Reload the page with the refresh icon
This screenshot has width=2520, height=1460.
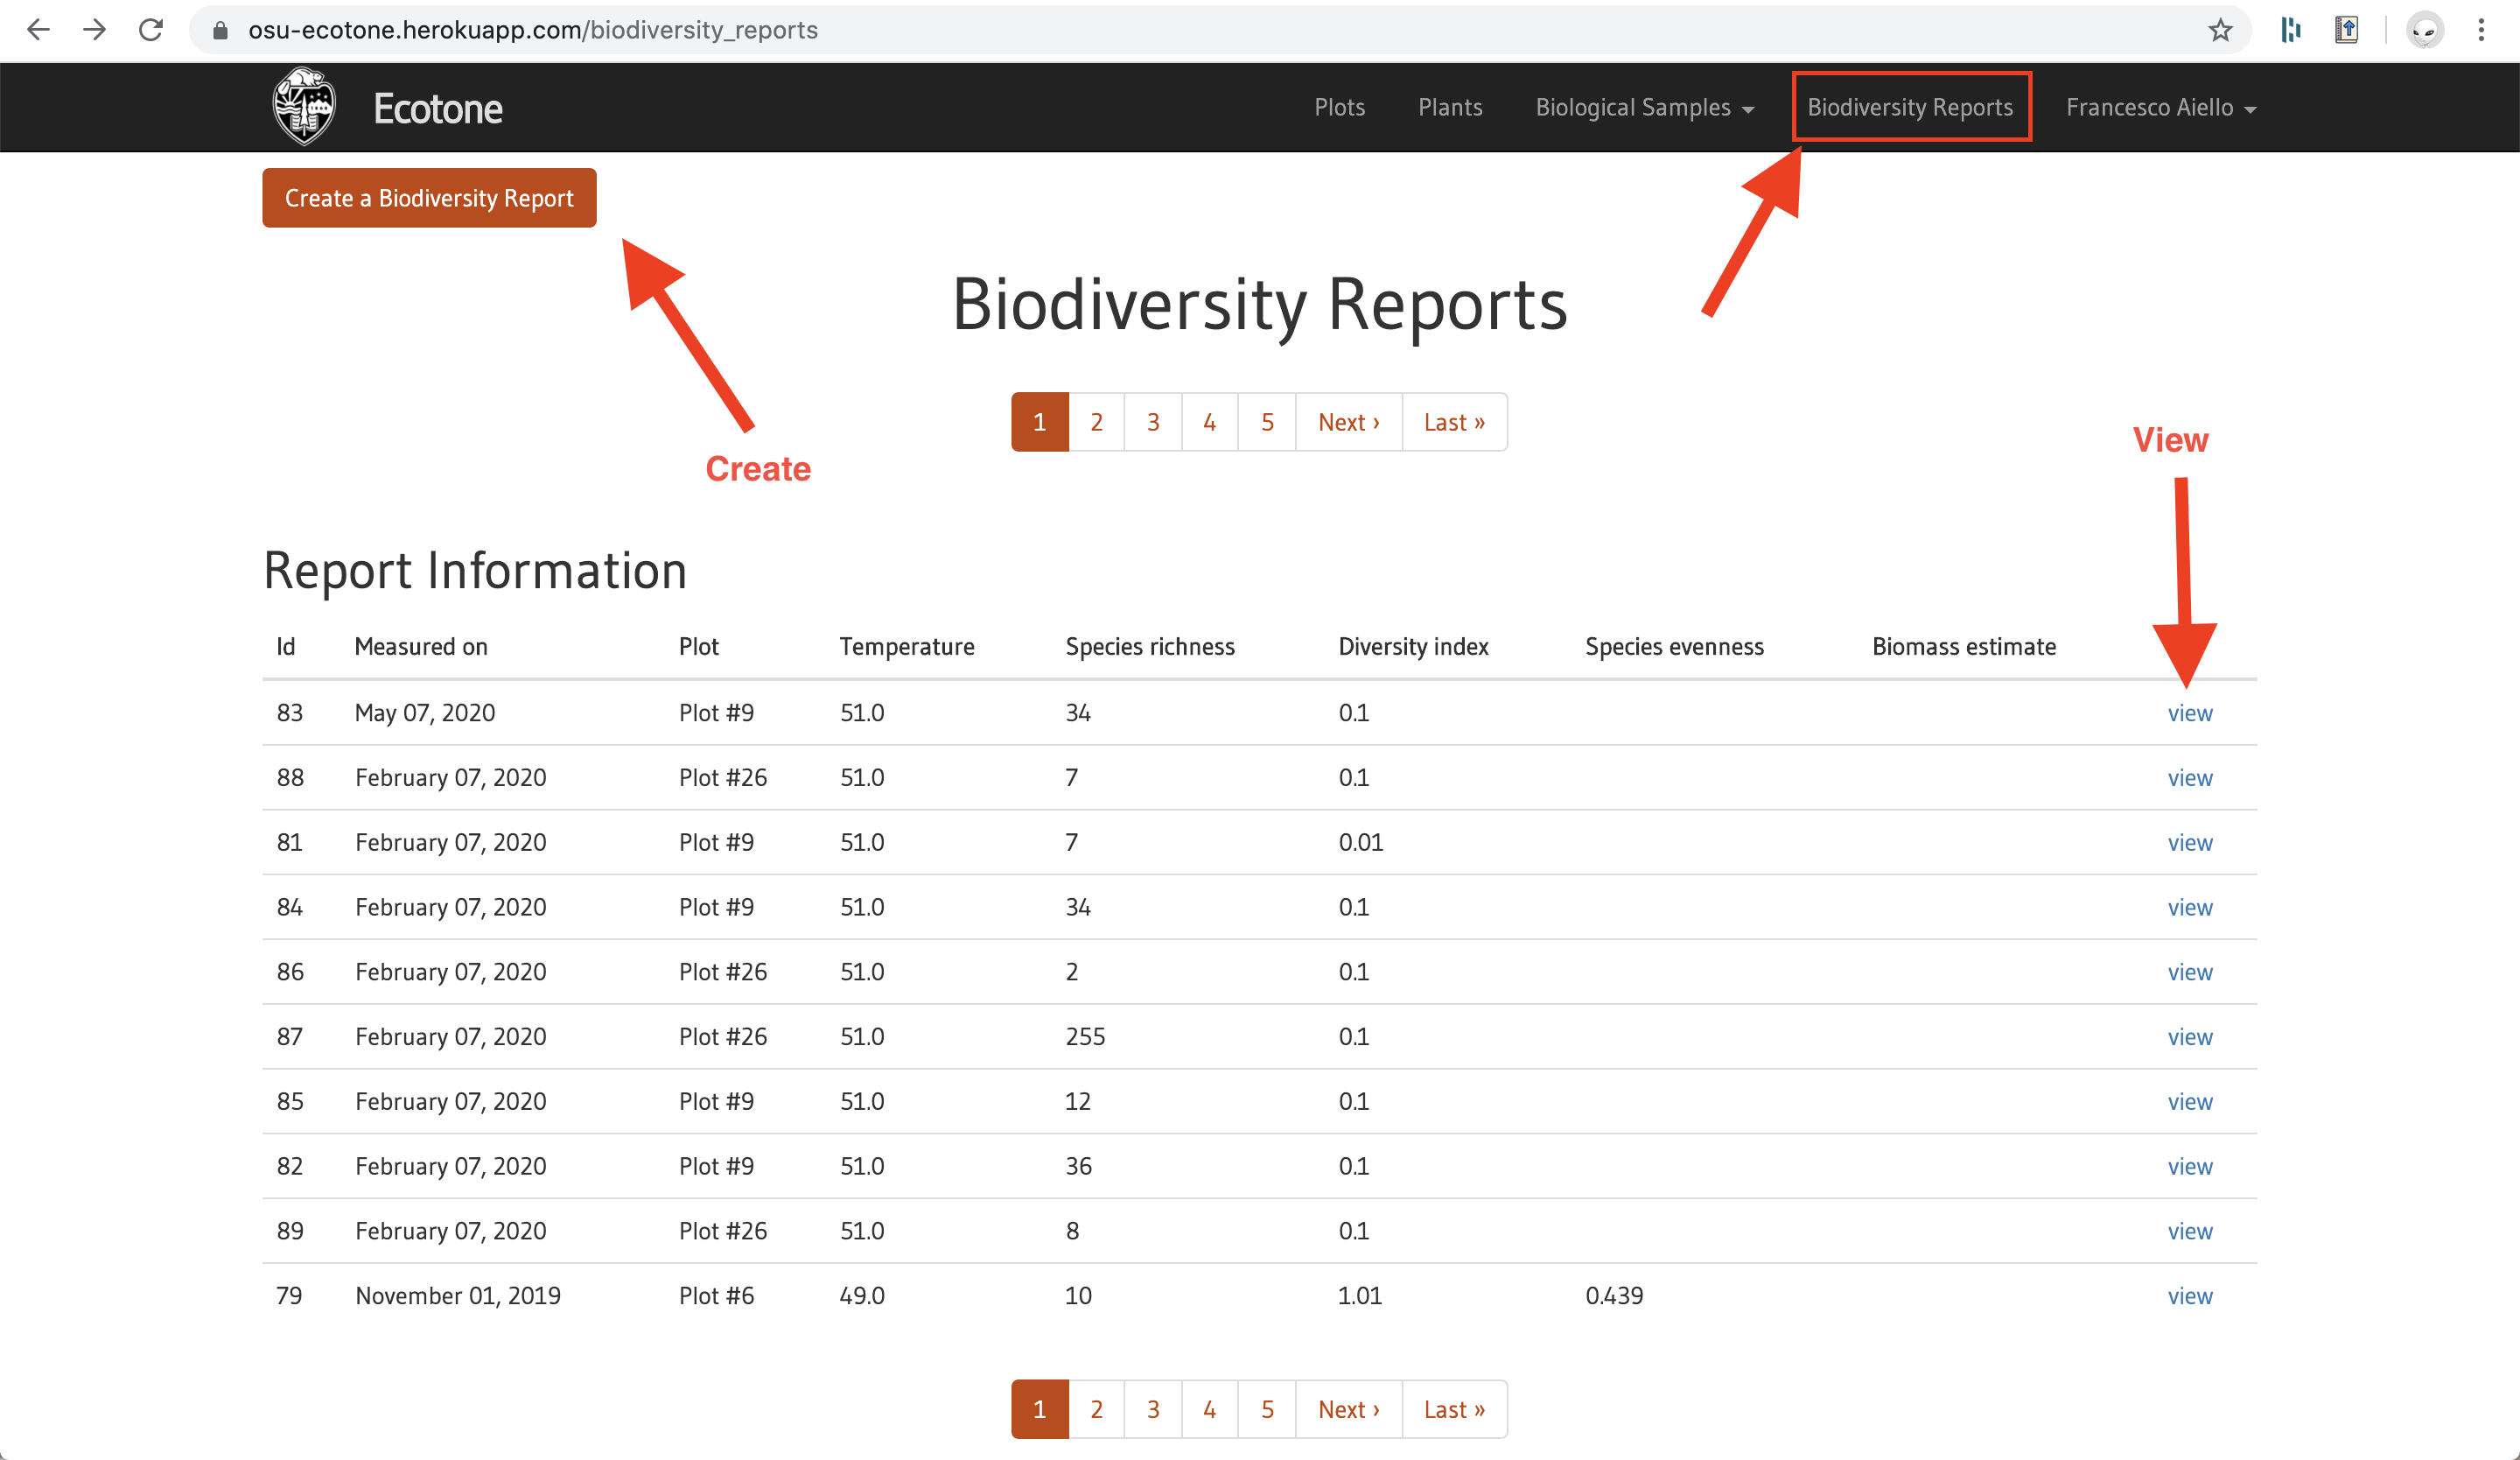pyautogui.click(x=151, y=30)
